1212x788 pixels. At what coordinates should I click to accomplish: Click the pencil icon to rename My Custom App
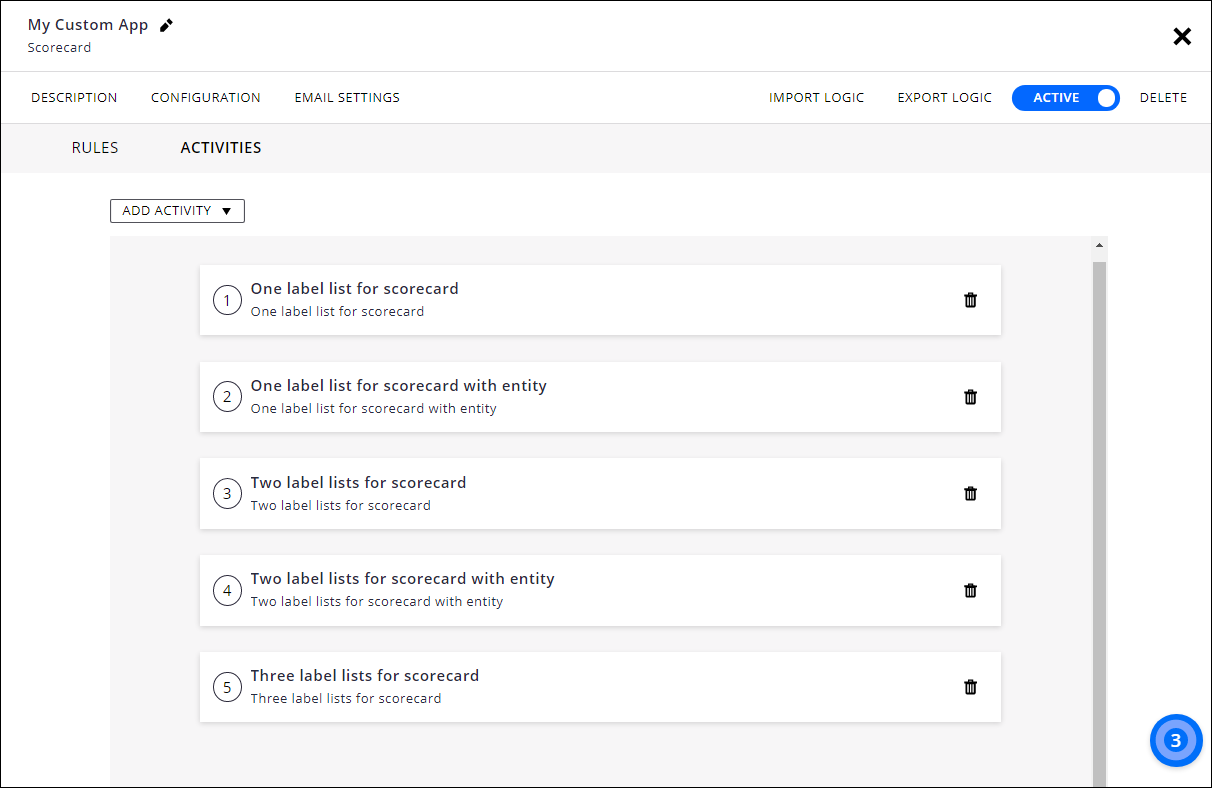click(167, 25)
